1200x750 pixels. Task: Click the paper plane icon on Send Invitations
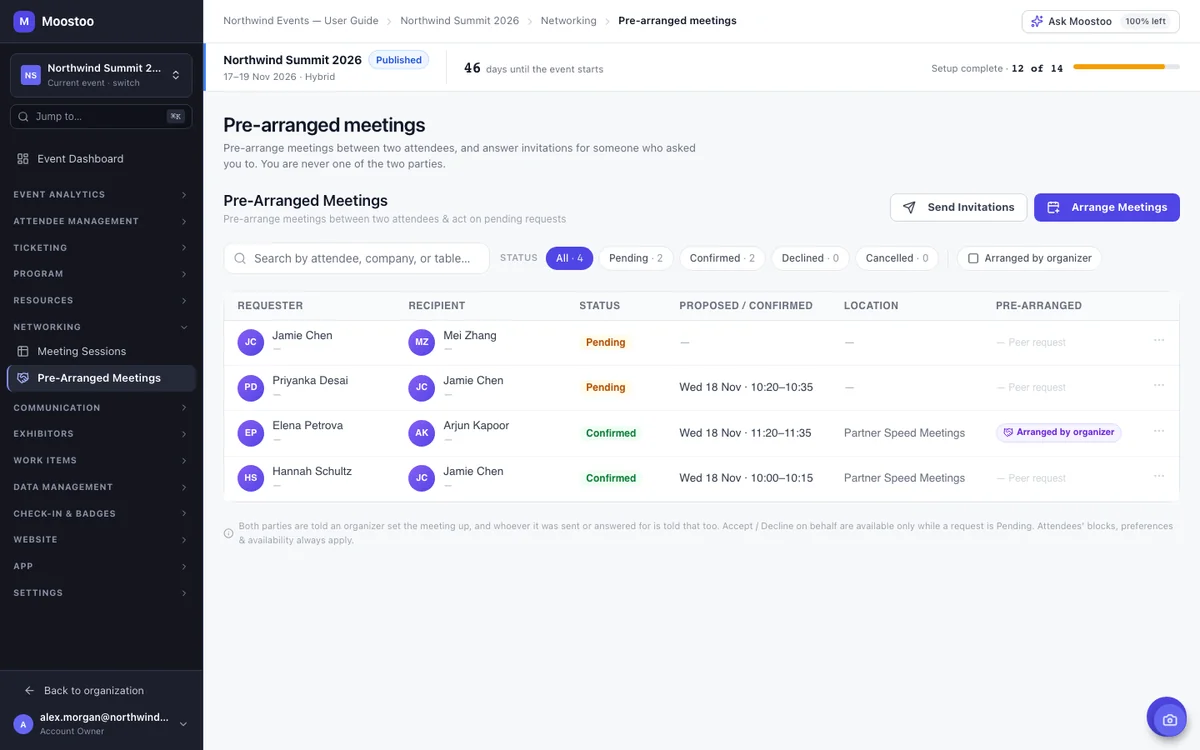[x=909, y=207]
